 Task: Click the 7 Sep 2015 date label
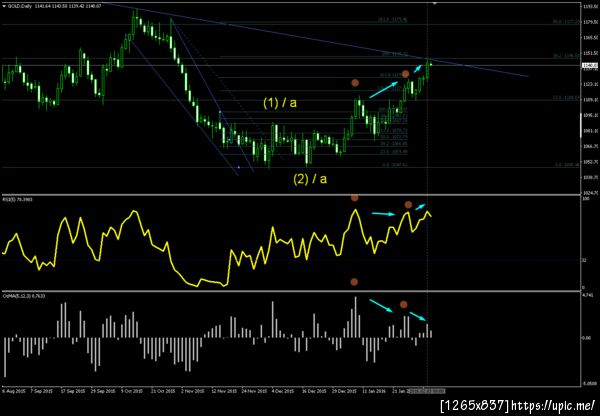point(42,392)
